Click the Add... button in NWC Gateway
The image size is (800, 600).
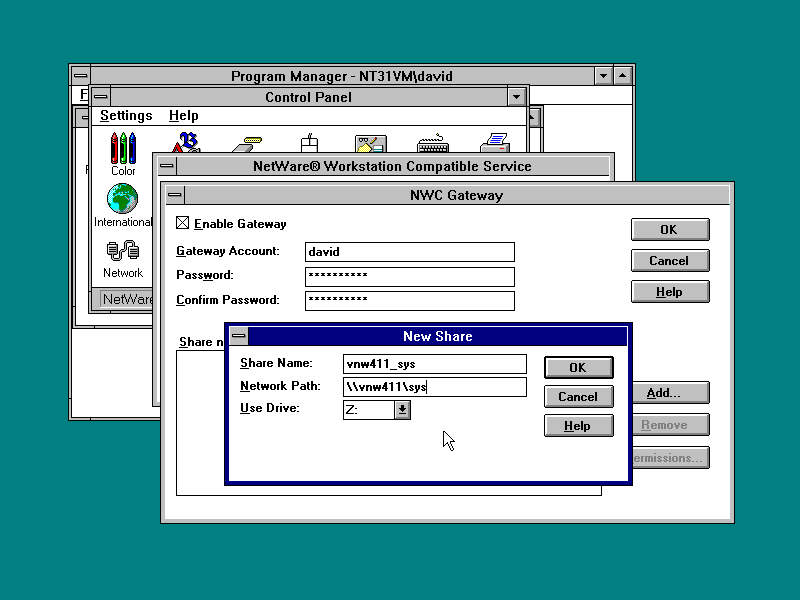click(670, 393)
